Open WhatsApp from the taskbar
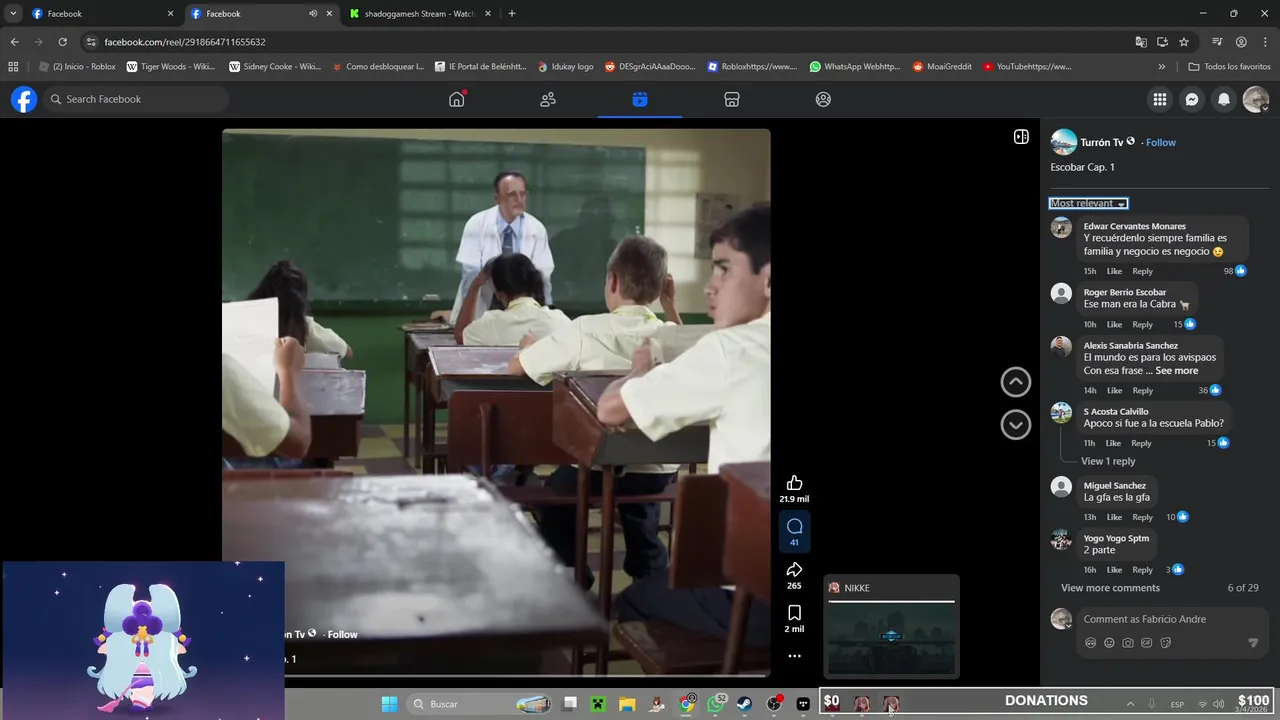This screenshot has width=1280, height=720. click(x=716, y=704)
